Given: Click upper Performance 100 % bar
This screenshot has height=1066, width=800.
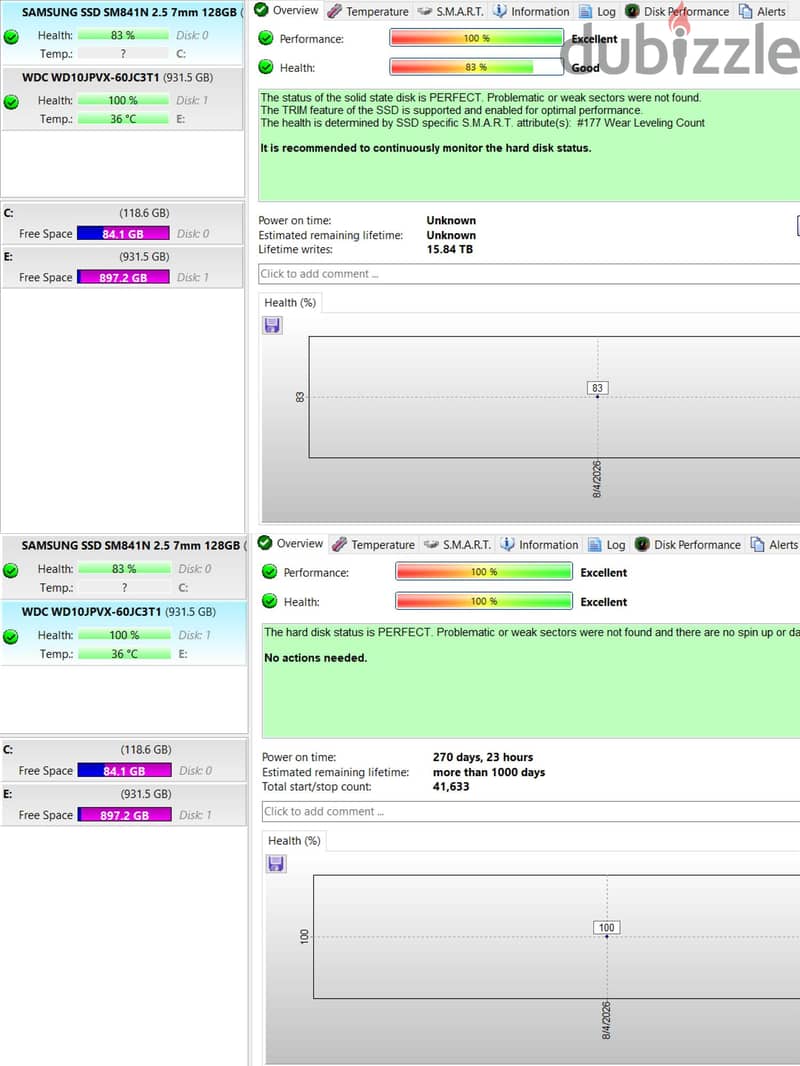Looking at the screenshot, I should pyautogui.click(x=476, y=37).
